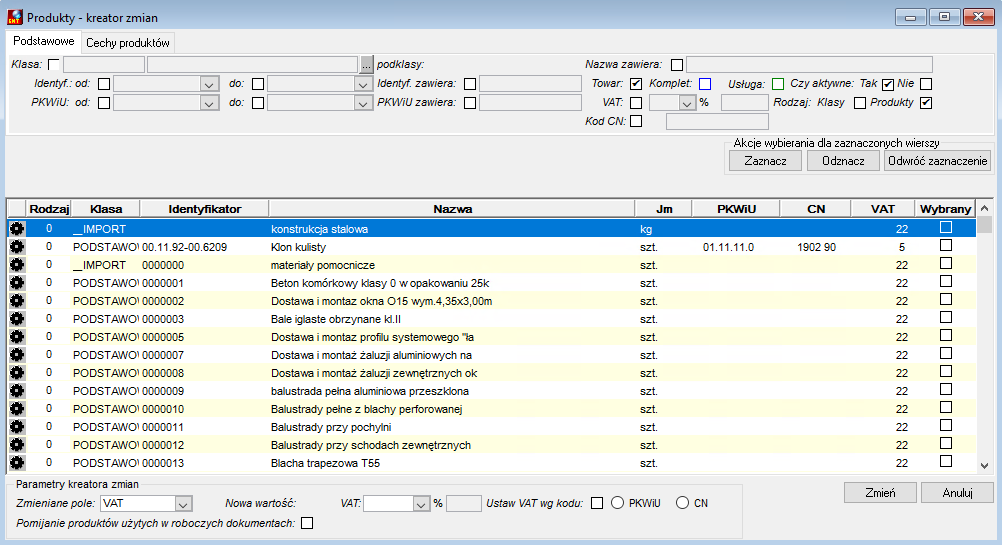The image size is (1002, 545).
Task: Open the Nowa wartość VAT dropdown
Action: tap(421, 503)
